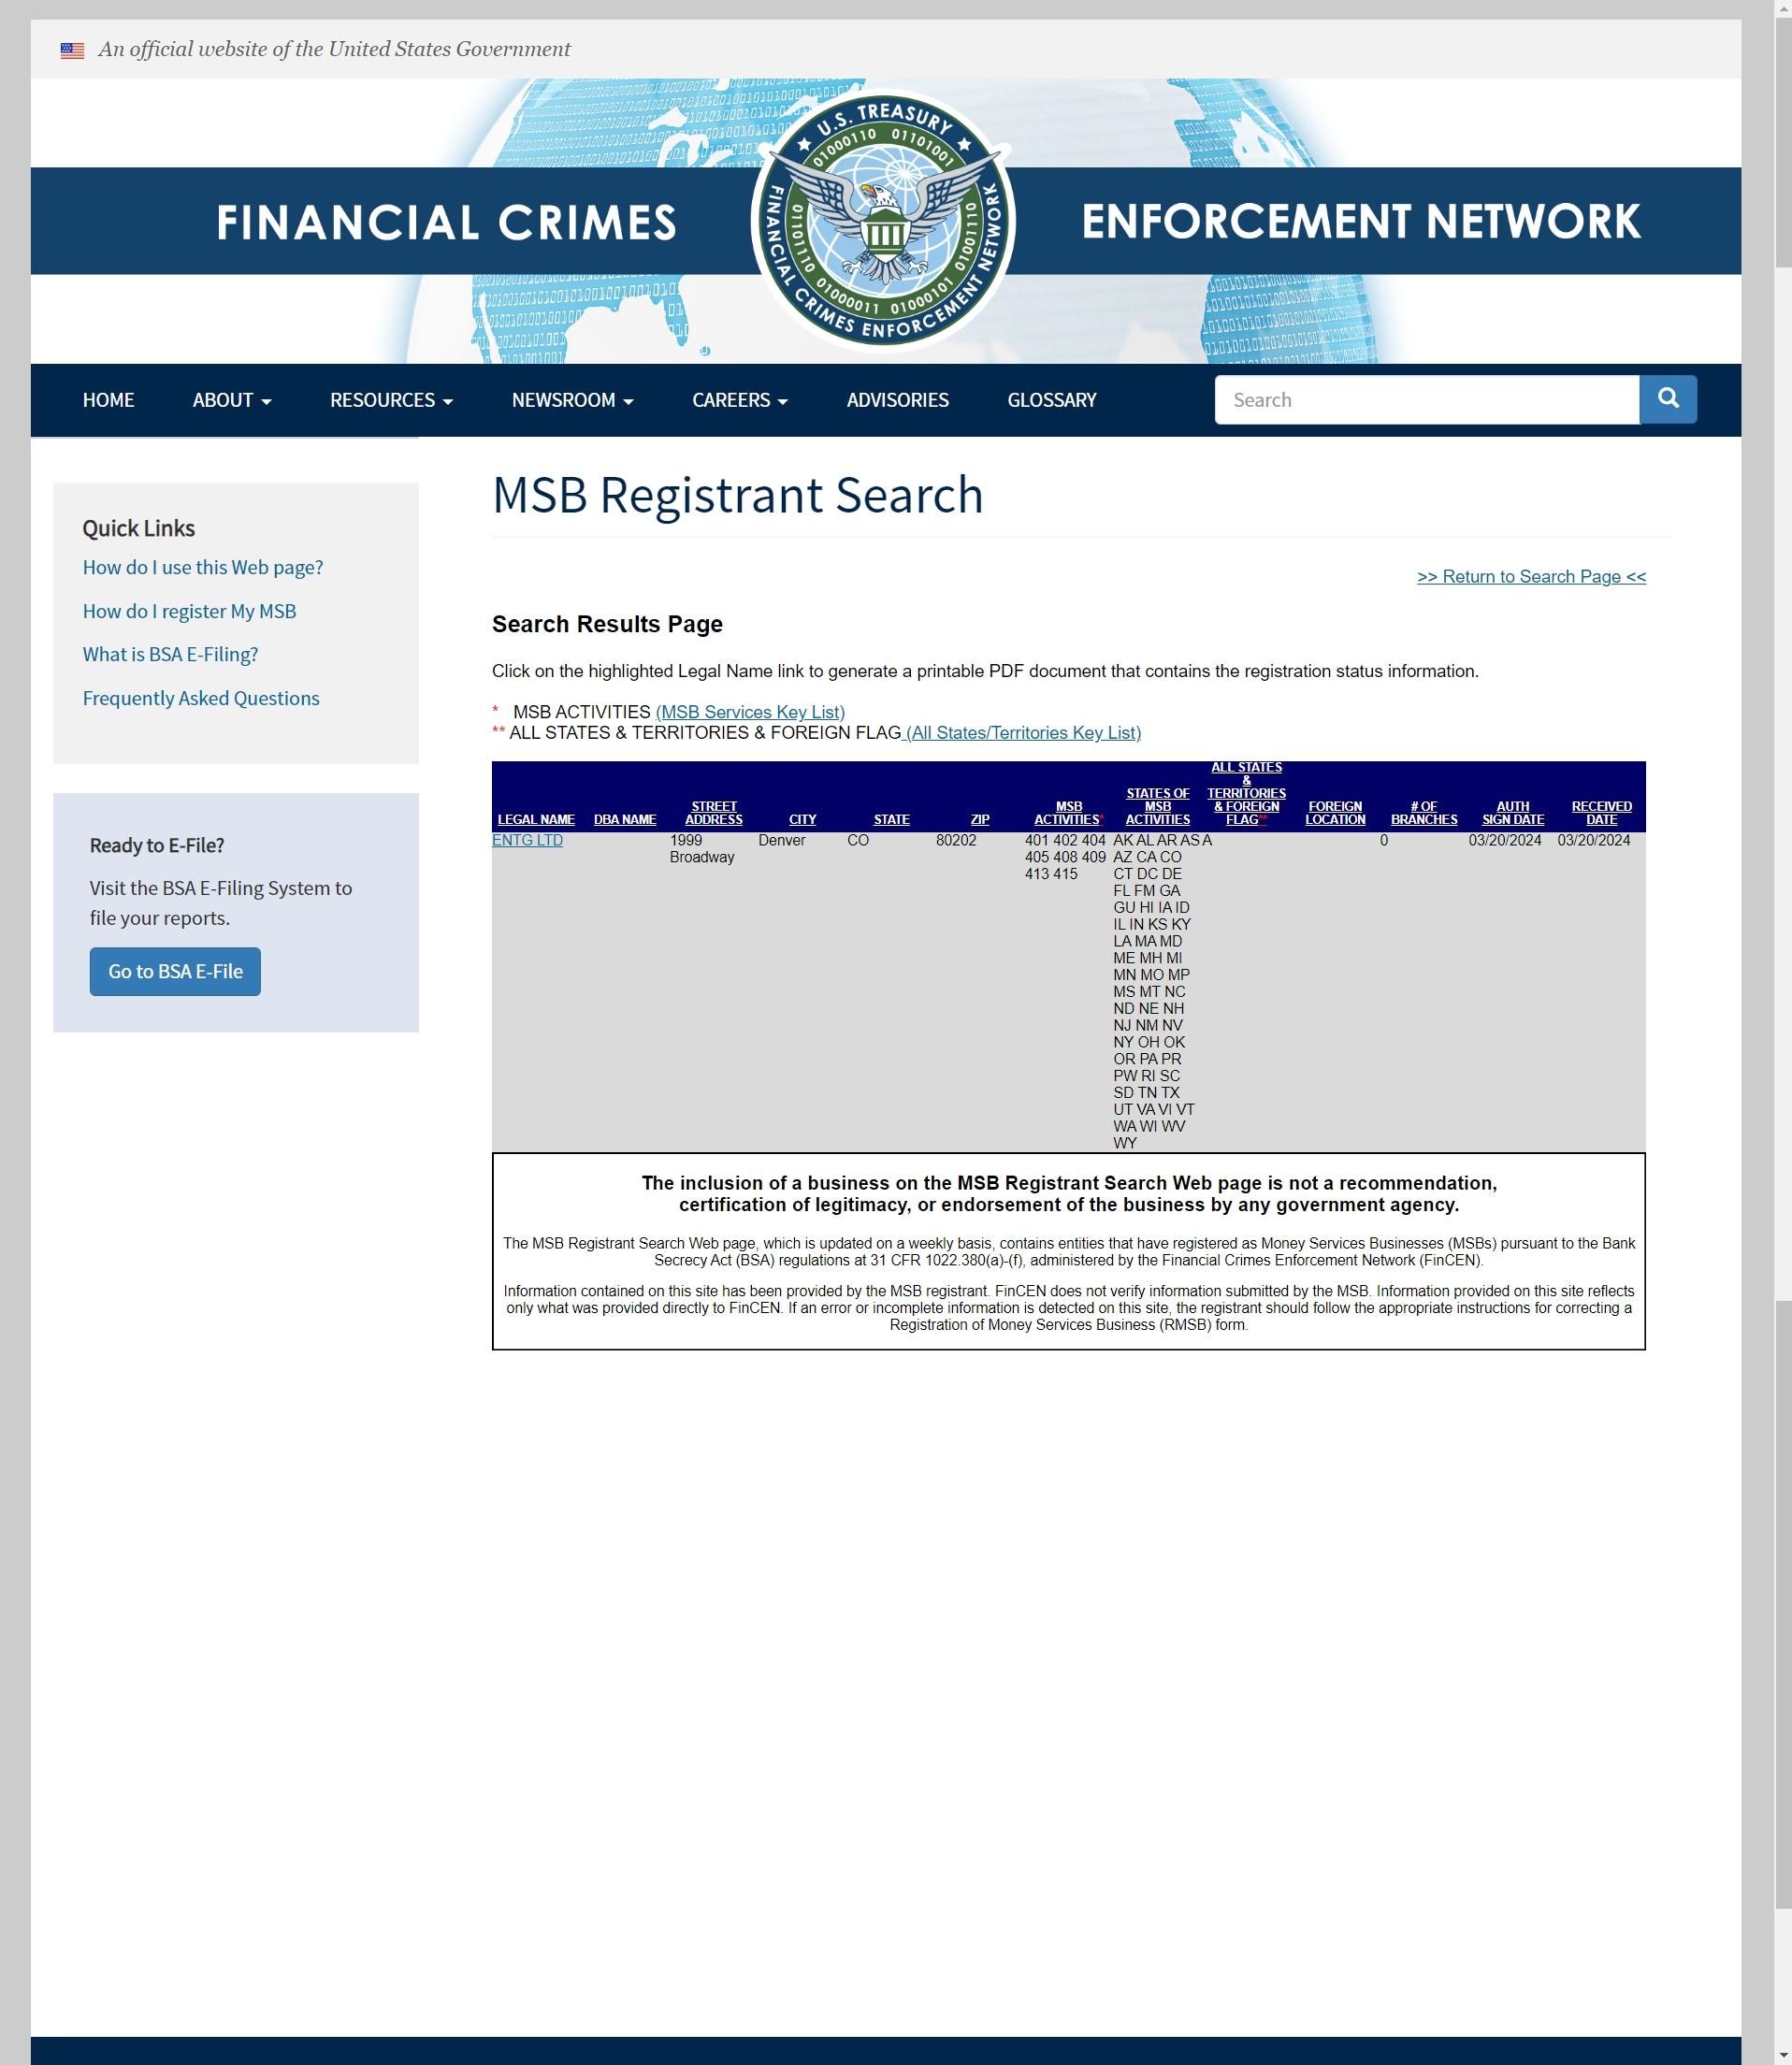Sort by the Received Date column header
The height and width of the screenshot is (2065, 1792).
1601,812
